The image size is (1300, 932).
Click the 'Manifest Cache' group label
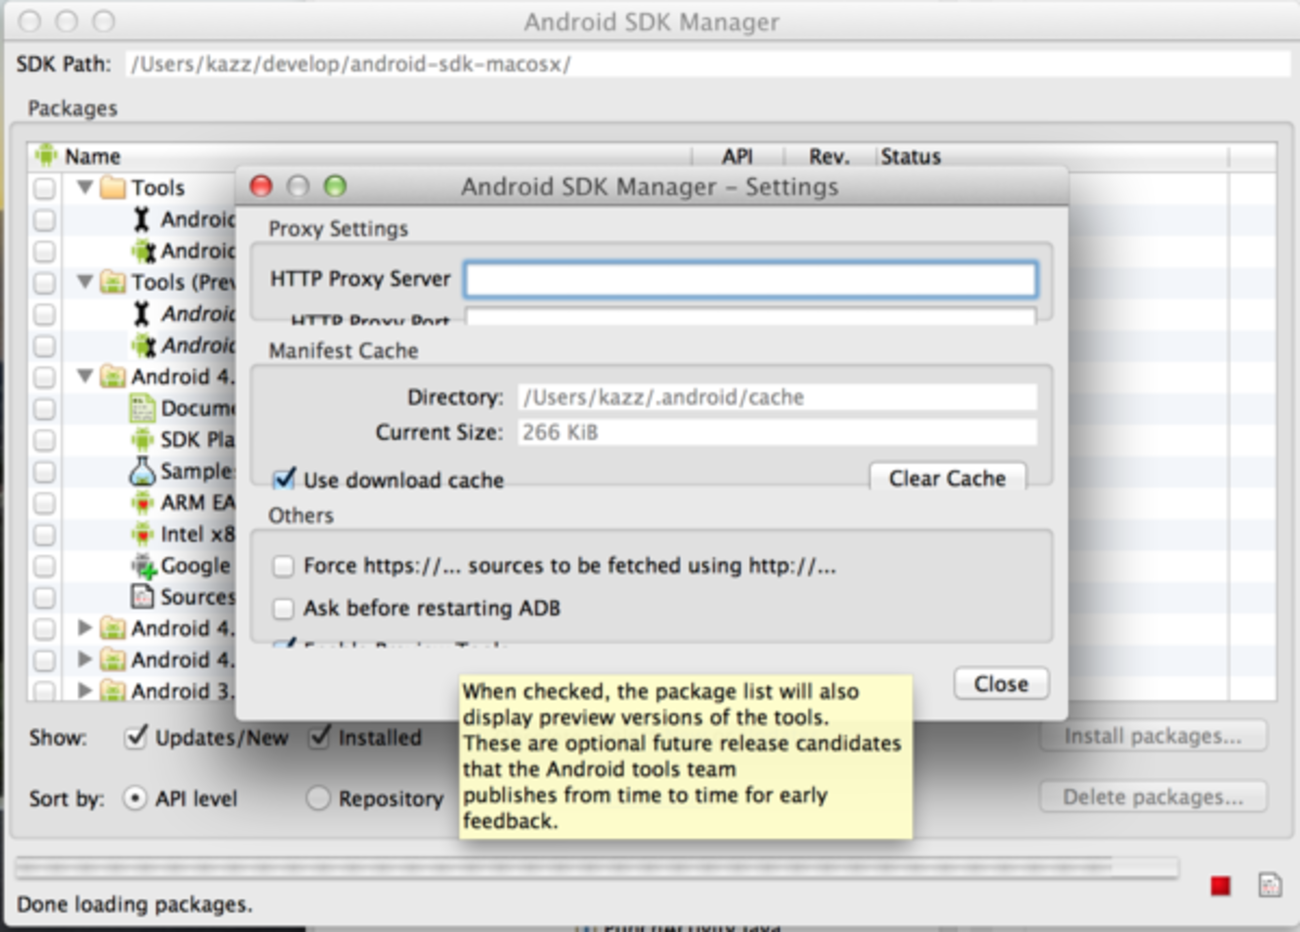[343, 351]
